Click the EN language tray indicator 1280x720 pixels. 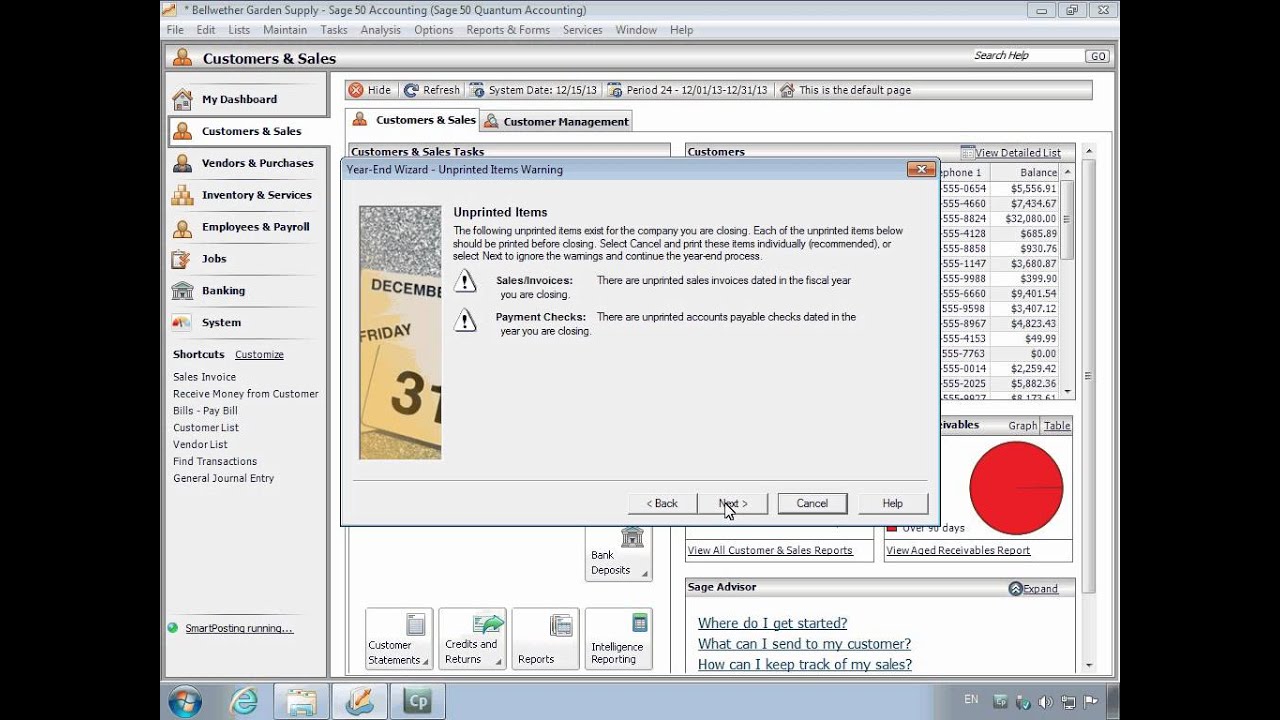click(971, 700)
